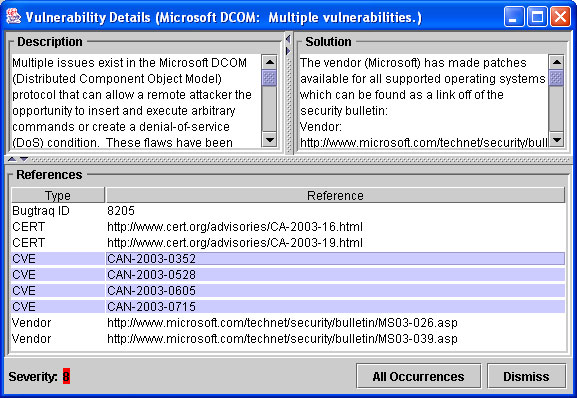
Task: Select the Bugtraq ID row type cell
Action: [58, 211]
